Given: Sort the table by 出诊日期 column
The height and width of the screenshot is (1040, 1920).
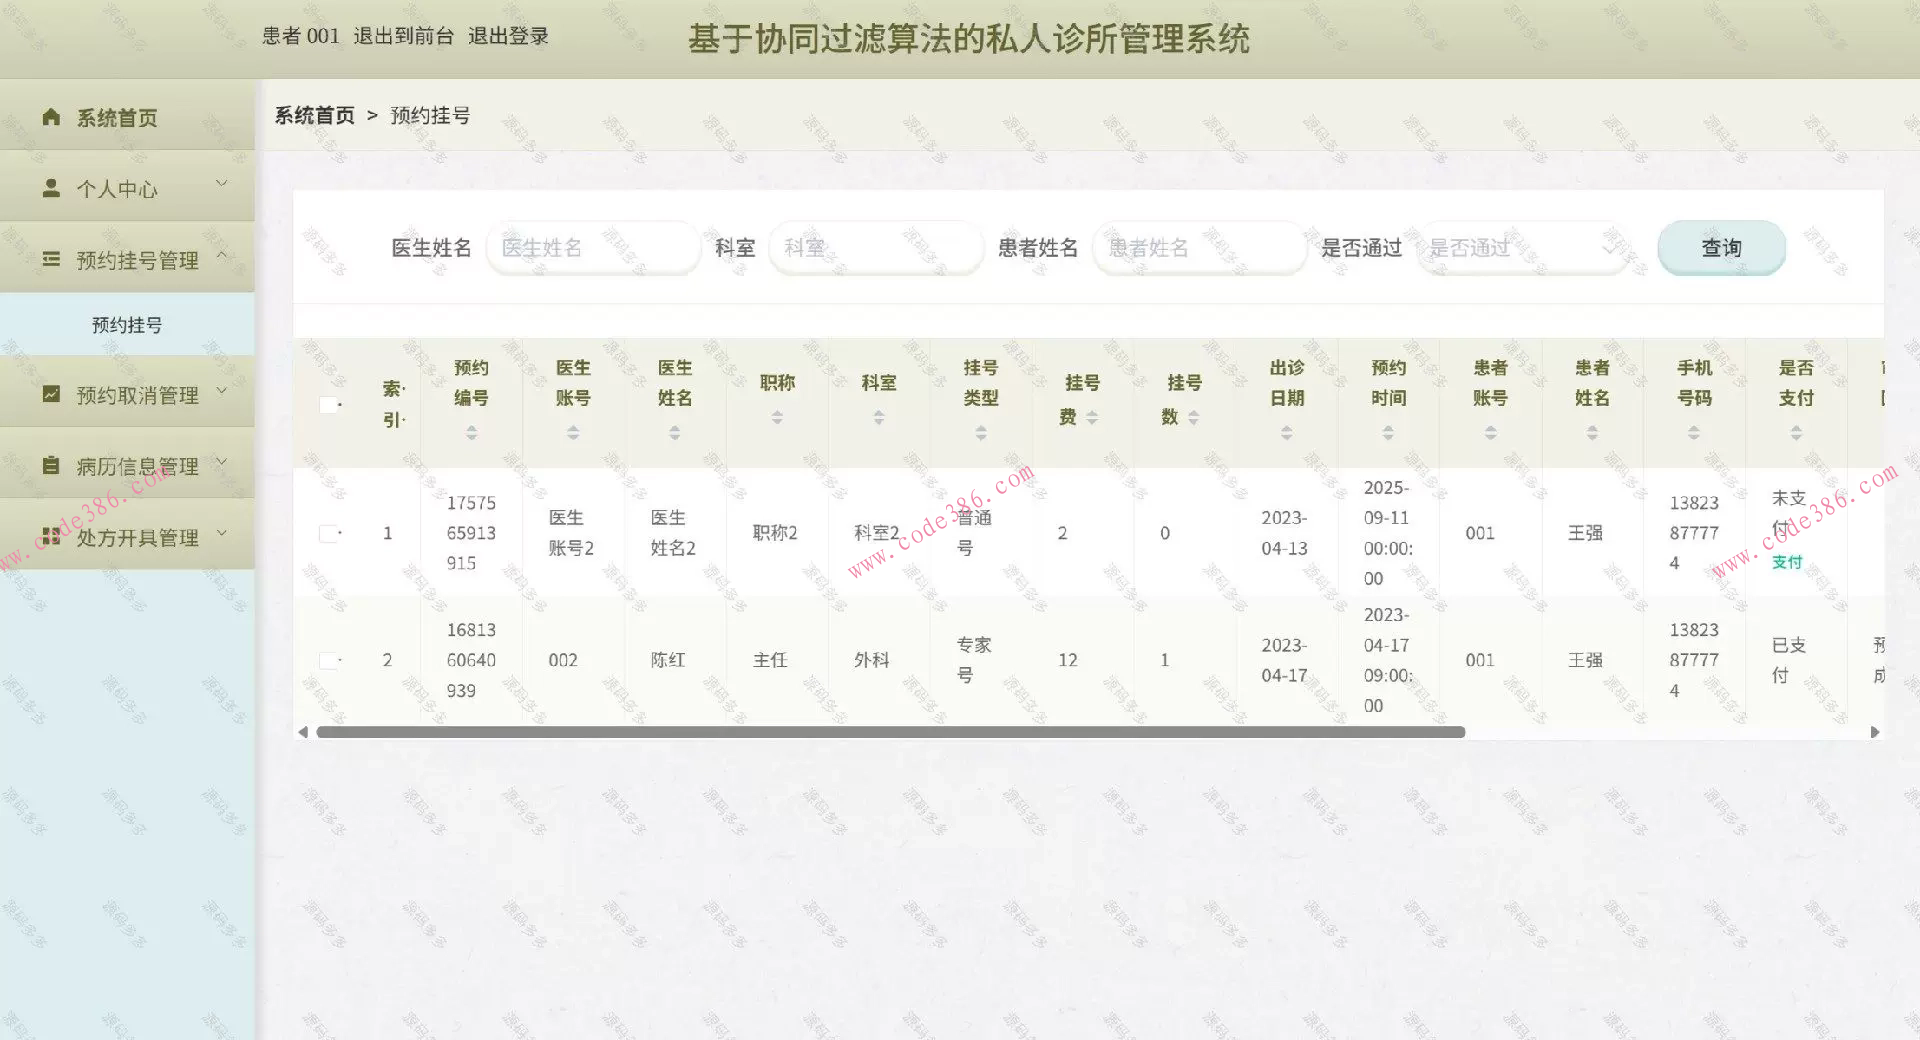Looking at the screenshot, I should tap(1287, 432).
